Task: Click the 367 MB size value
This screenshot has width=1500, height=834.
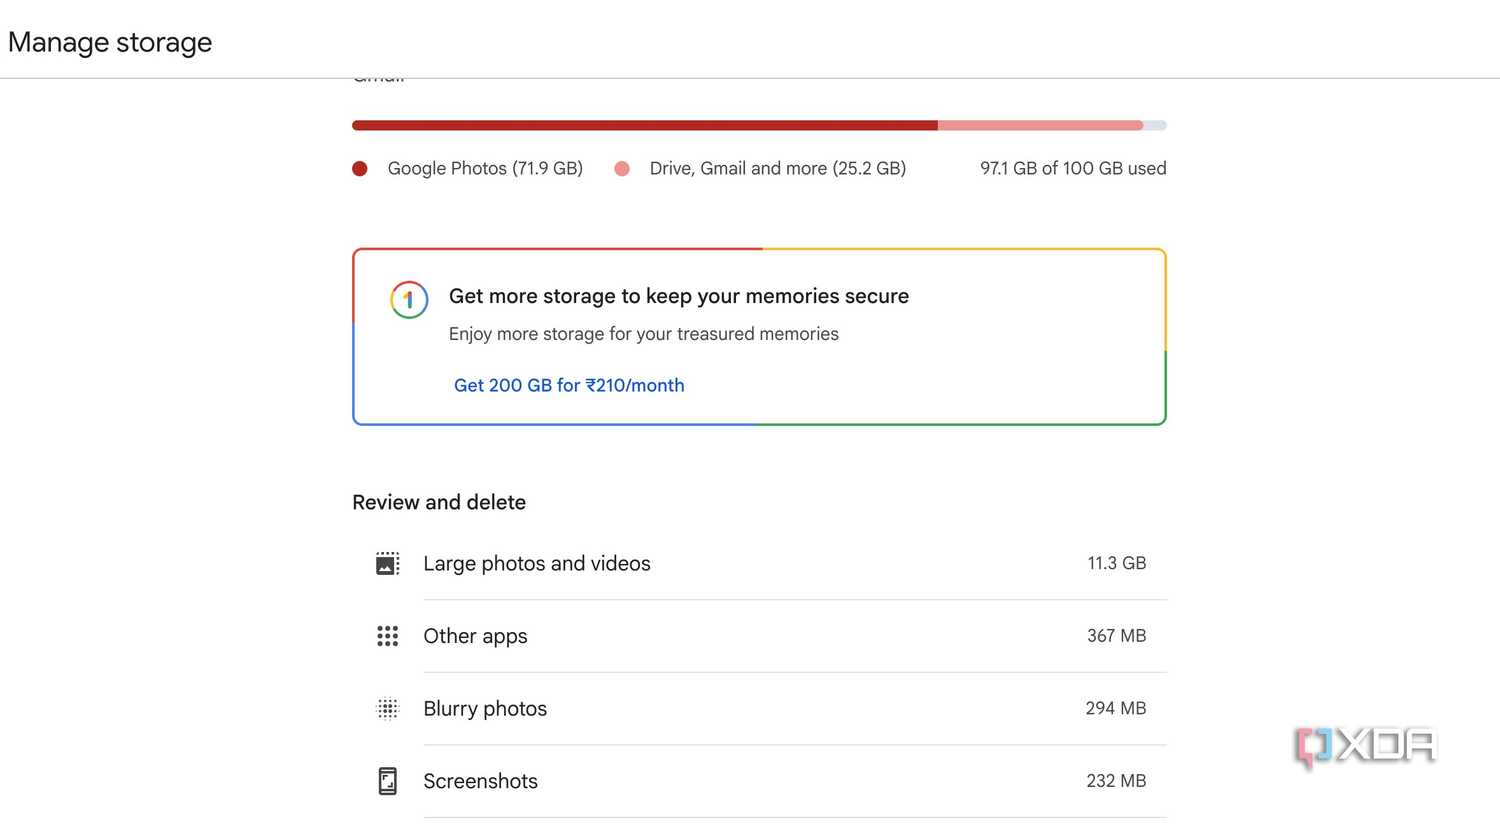Action: pyautogui.click(x=1117, y=636)
